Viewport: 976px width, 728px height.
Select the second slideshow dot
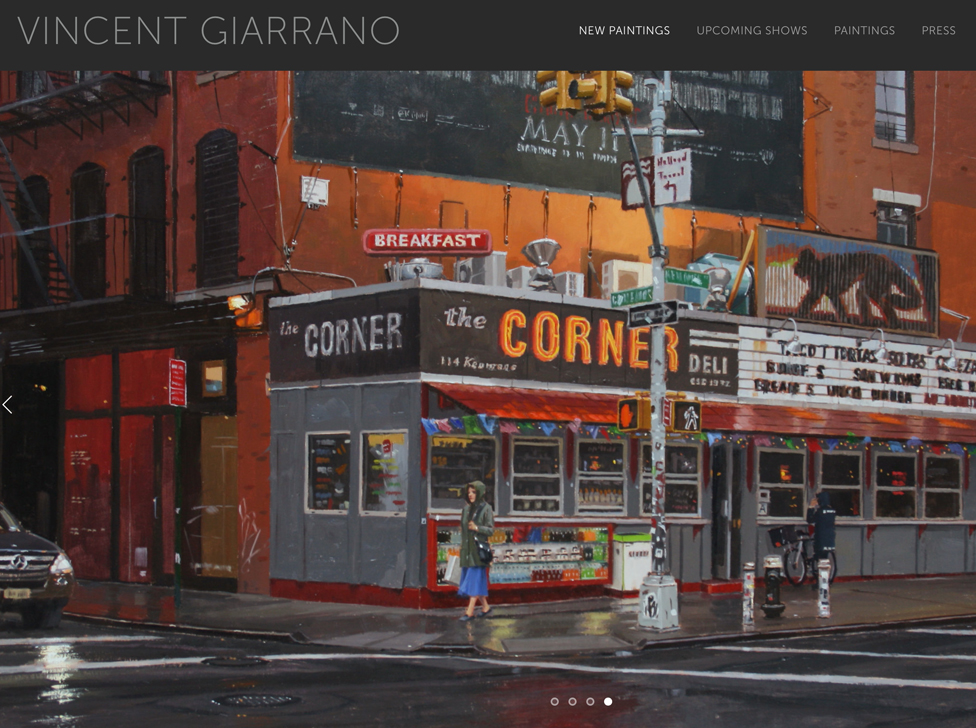[x=573, y=702]
